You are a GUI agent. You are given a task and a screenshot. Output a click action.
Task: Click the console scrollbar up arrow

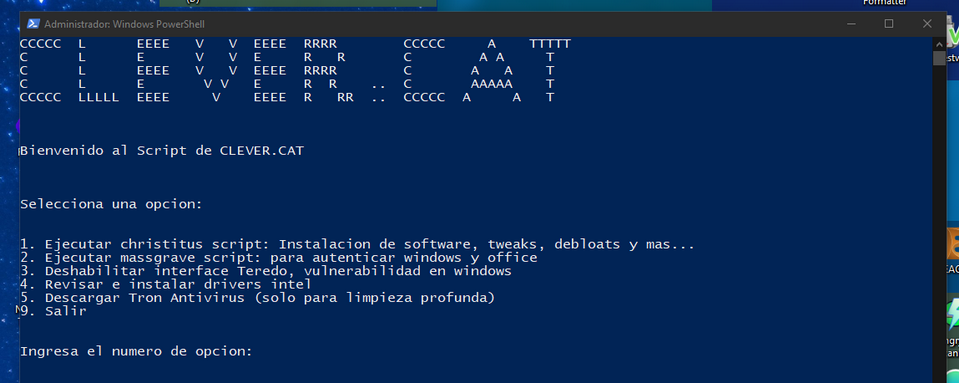(939, 43)
